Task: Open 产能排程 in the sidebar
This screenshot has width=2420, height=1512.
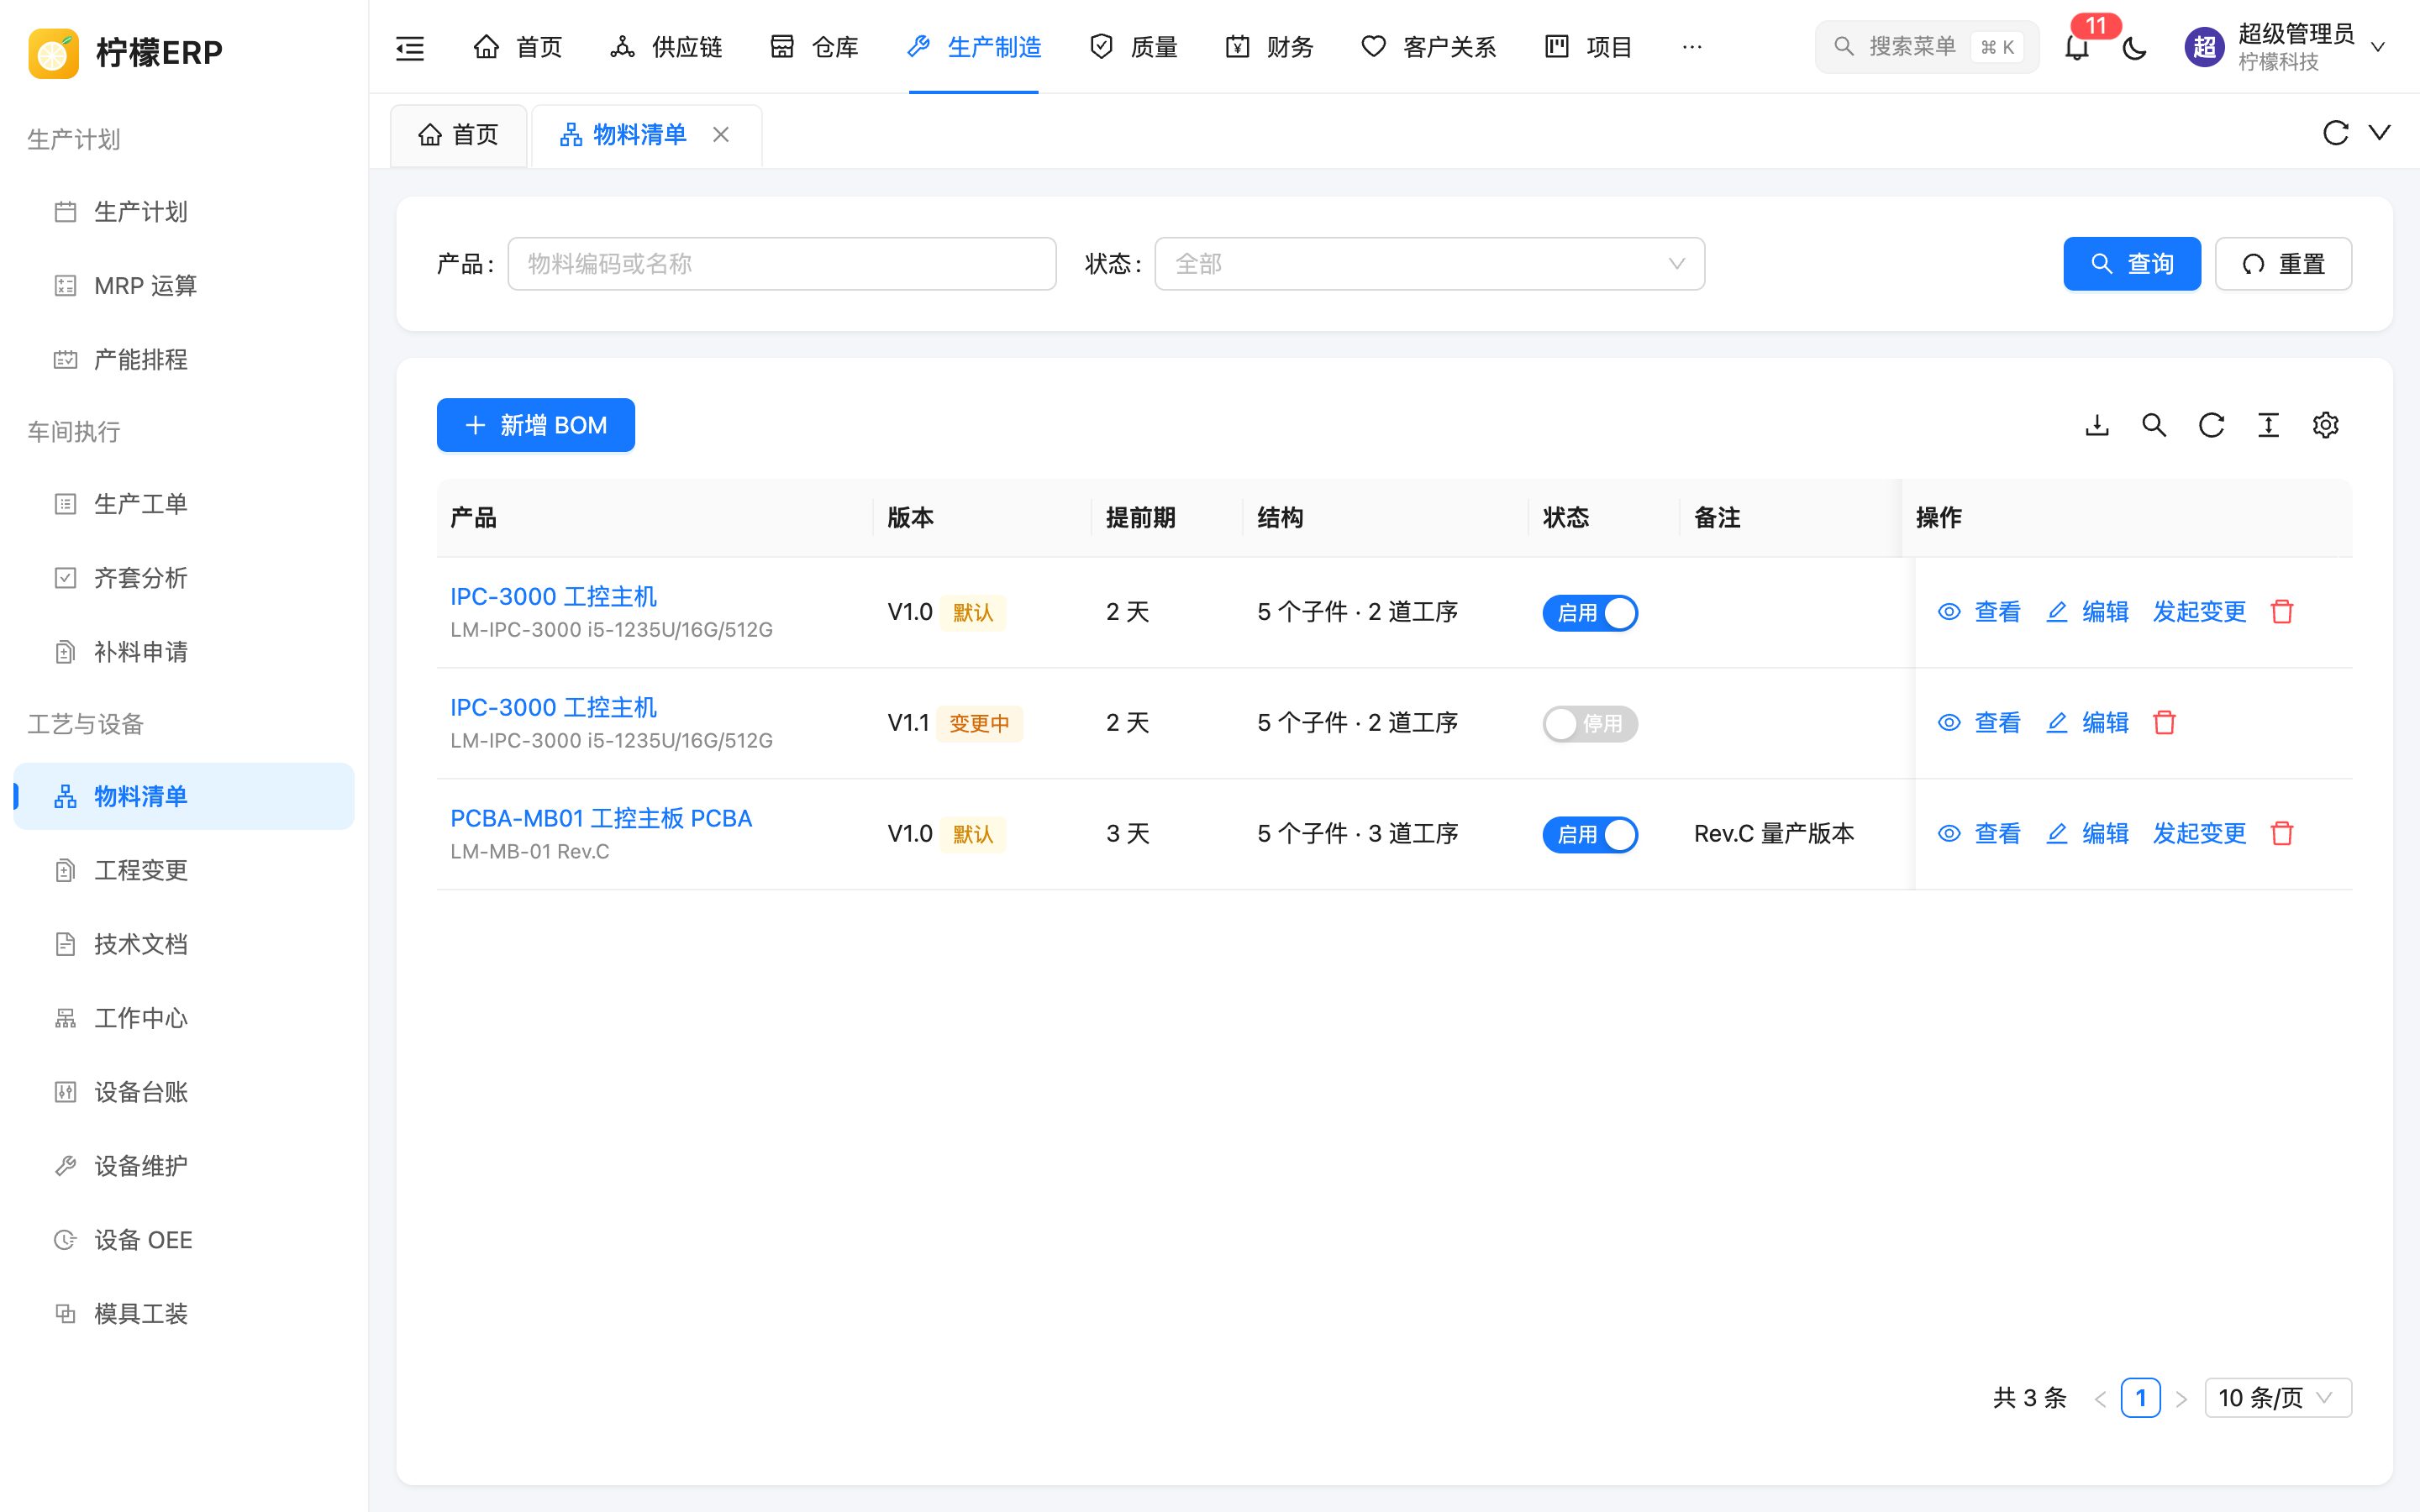Action: (184, 360)
